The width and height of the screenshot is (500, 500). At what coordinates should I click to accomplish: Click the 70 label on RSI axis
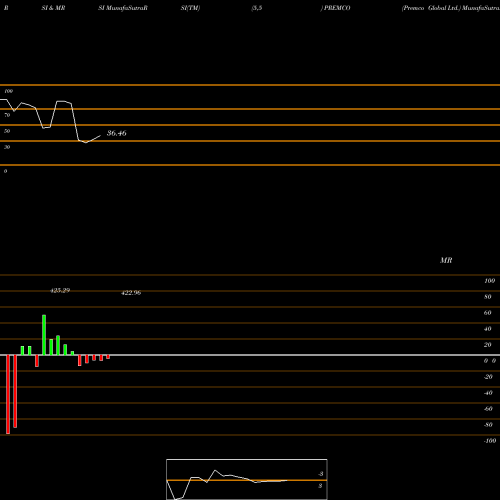[7, 115]
